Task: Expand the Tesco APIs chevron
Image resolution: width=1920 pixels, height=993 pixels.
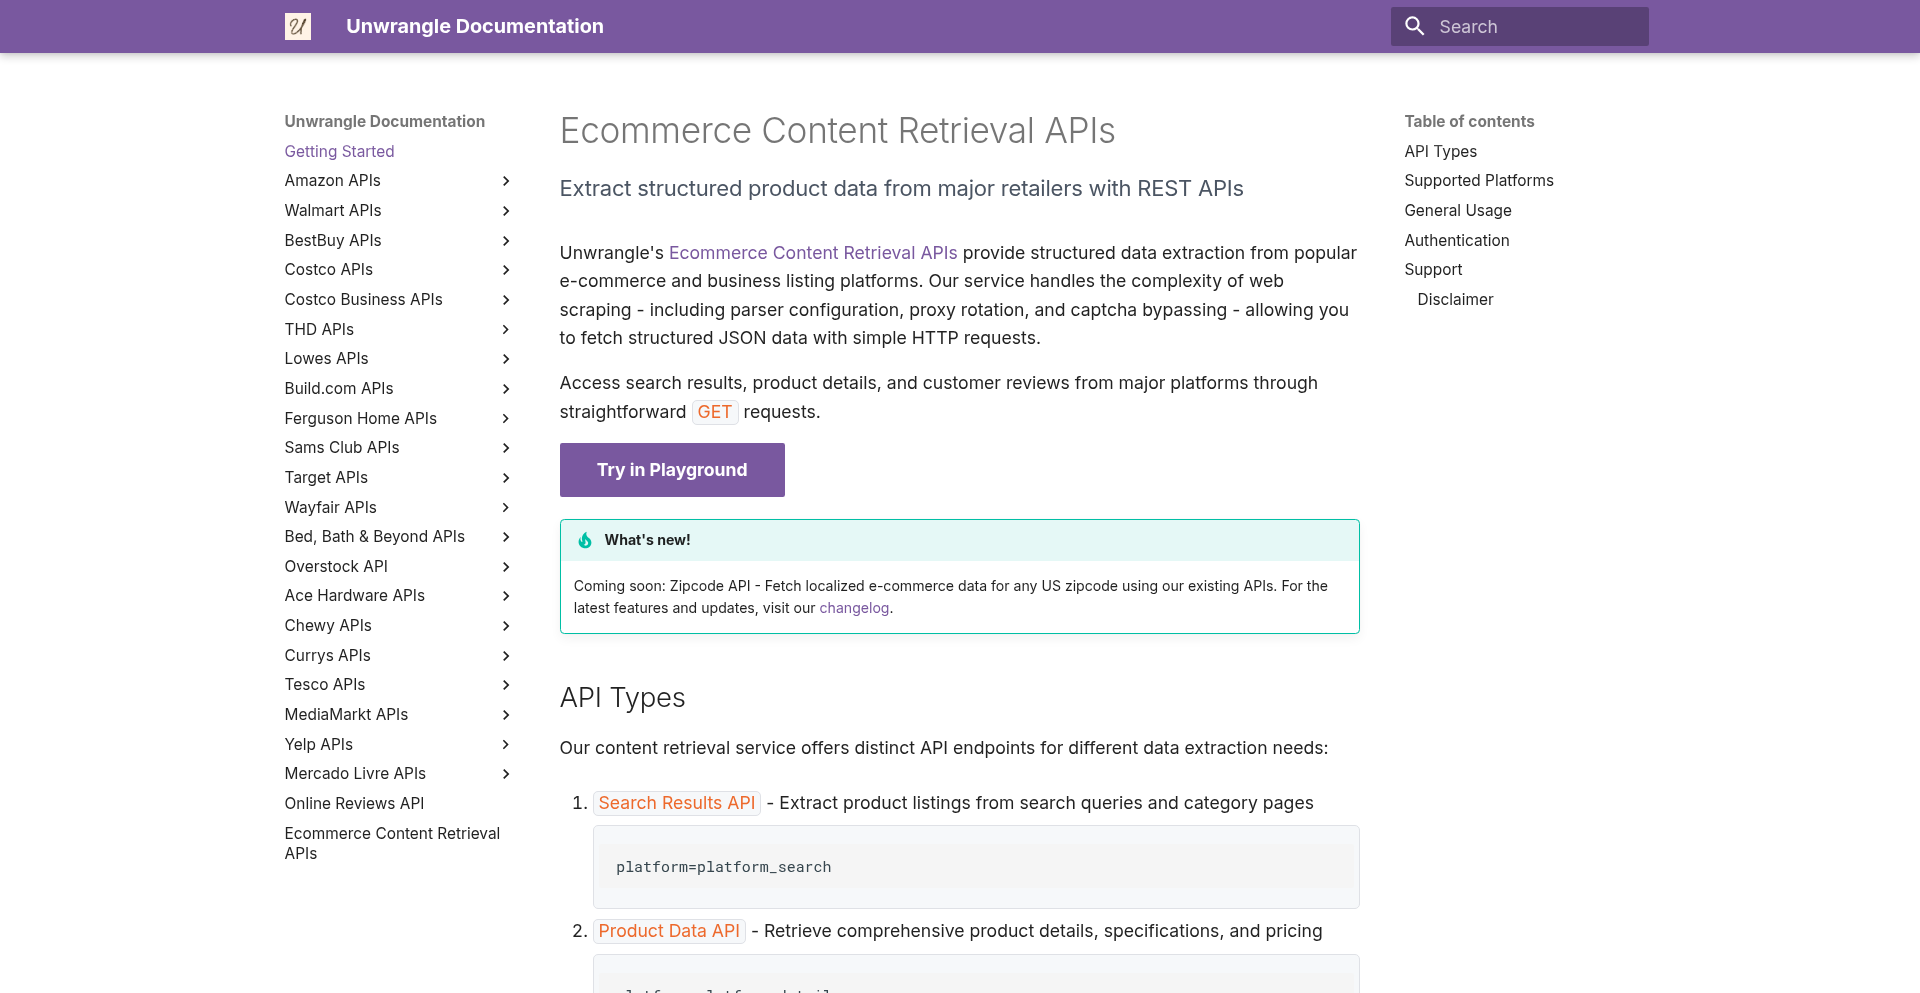Action: pyautogui.click(x=506, y=685)
